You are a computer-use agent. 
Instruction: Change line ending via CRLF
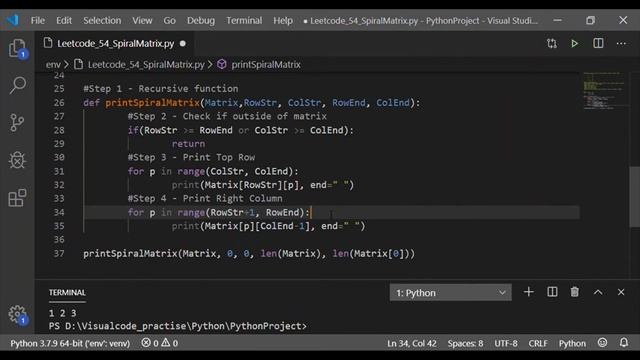[538, 343]
